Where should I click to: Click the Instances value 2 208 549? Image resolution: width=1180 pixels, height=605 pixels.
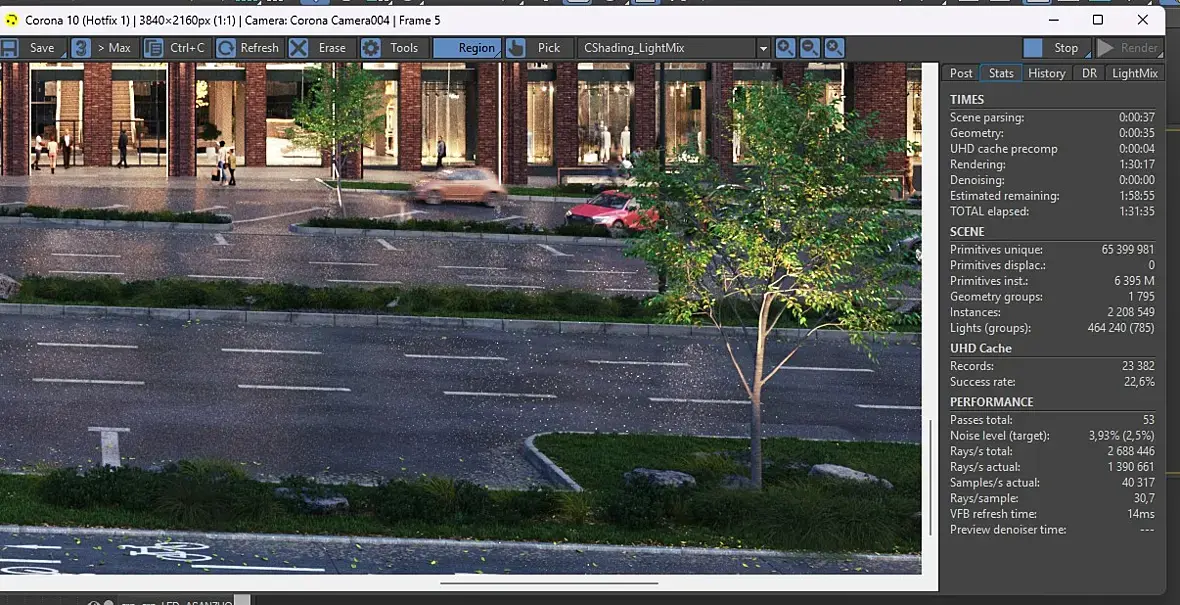[x=1130, y=312]
